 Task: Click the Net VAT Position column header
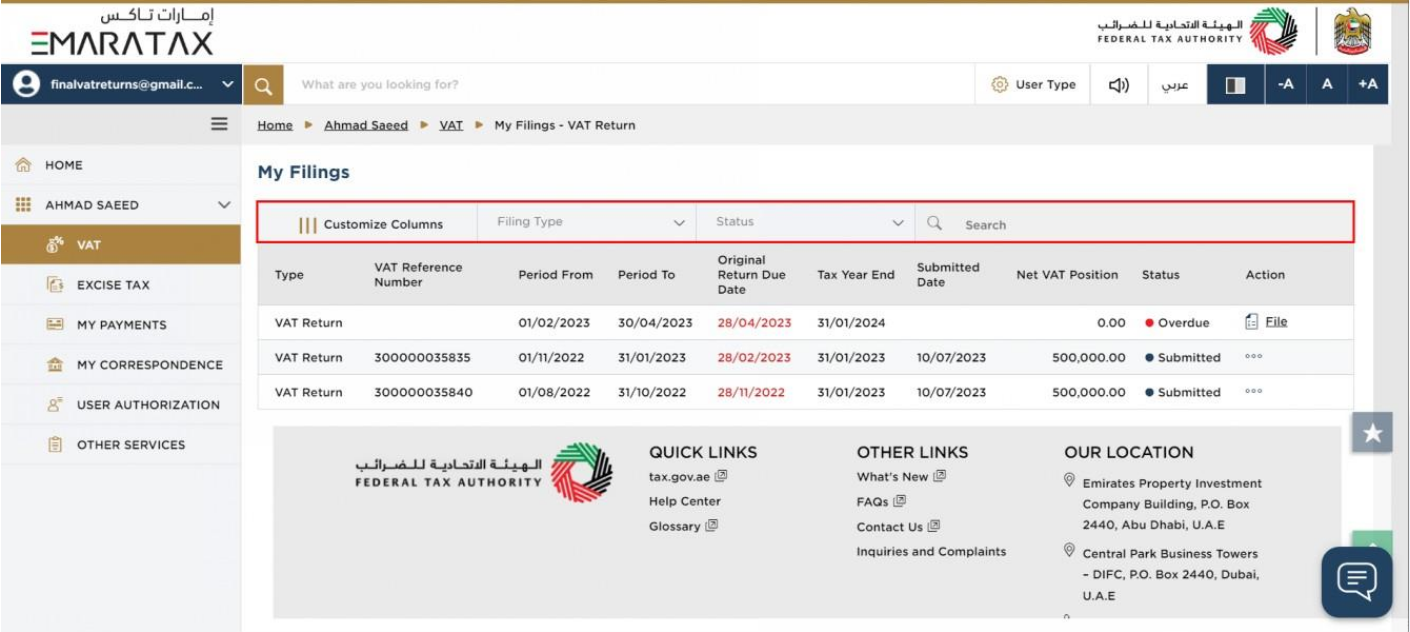click(1067, 275)
